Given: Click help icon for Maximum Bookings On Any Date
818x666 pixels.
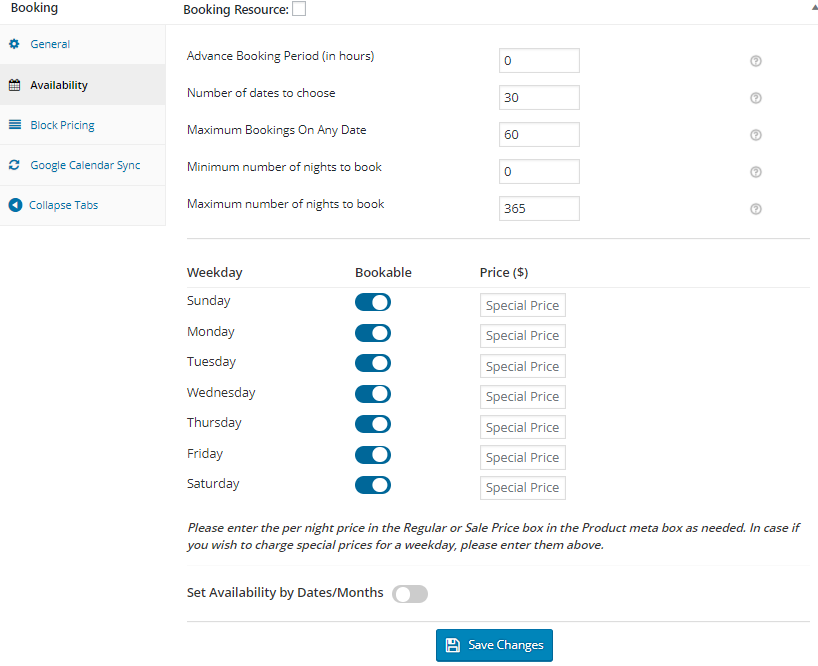Looking at the screenshot, I should 756,135.
